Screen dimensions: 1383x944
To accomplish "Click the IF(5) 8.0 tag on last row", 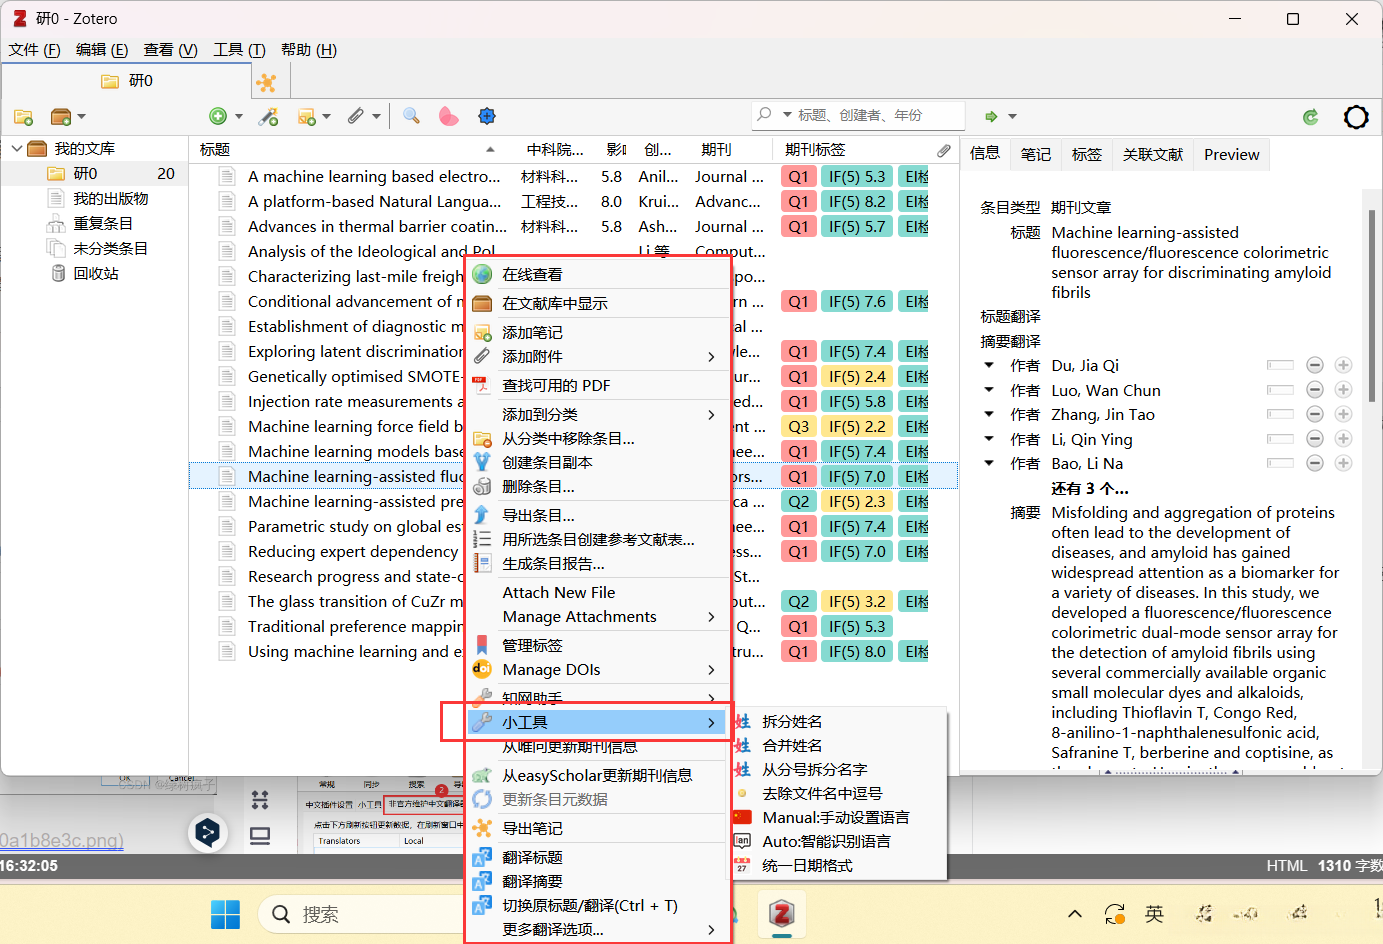I will (x=858, y=651).
